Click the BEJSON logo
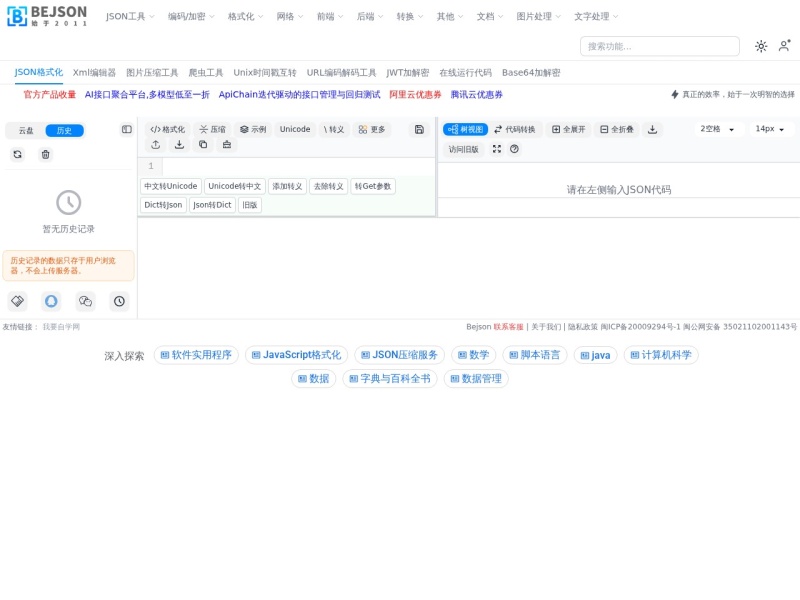Viewport: 800px width, 600px height. 47,16
